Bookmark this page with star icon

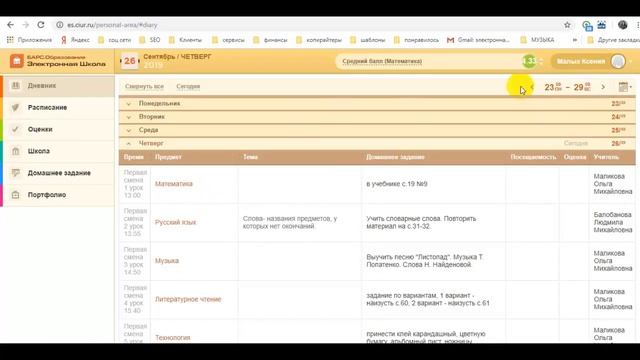click(567, 25)
